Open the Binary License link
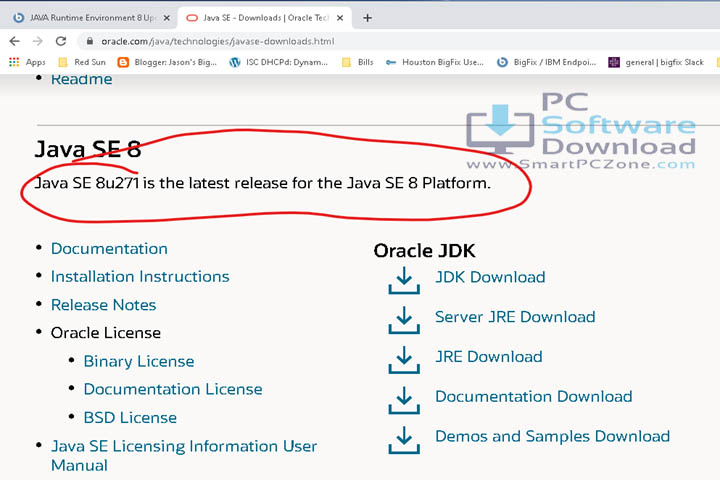Screen dimensions: 720x480 click(x=139, y=361)
